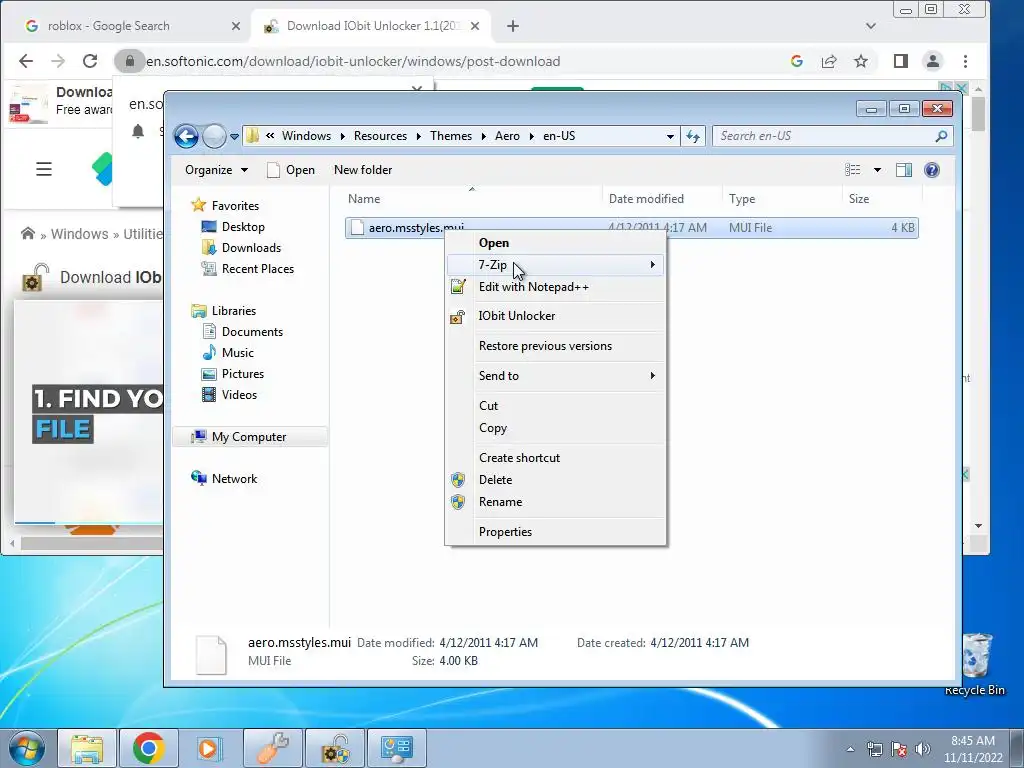The width and height of the screenshot is (1024, 768).
Task: Select Favorites in navigation pane
Action: pos(235,206)
